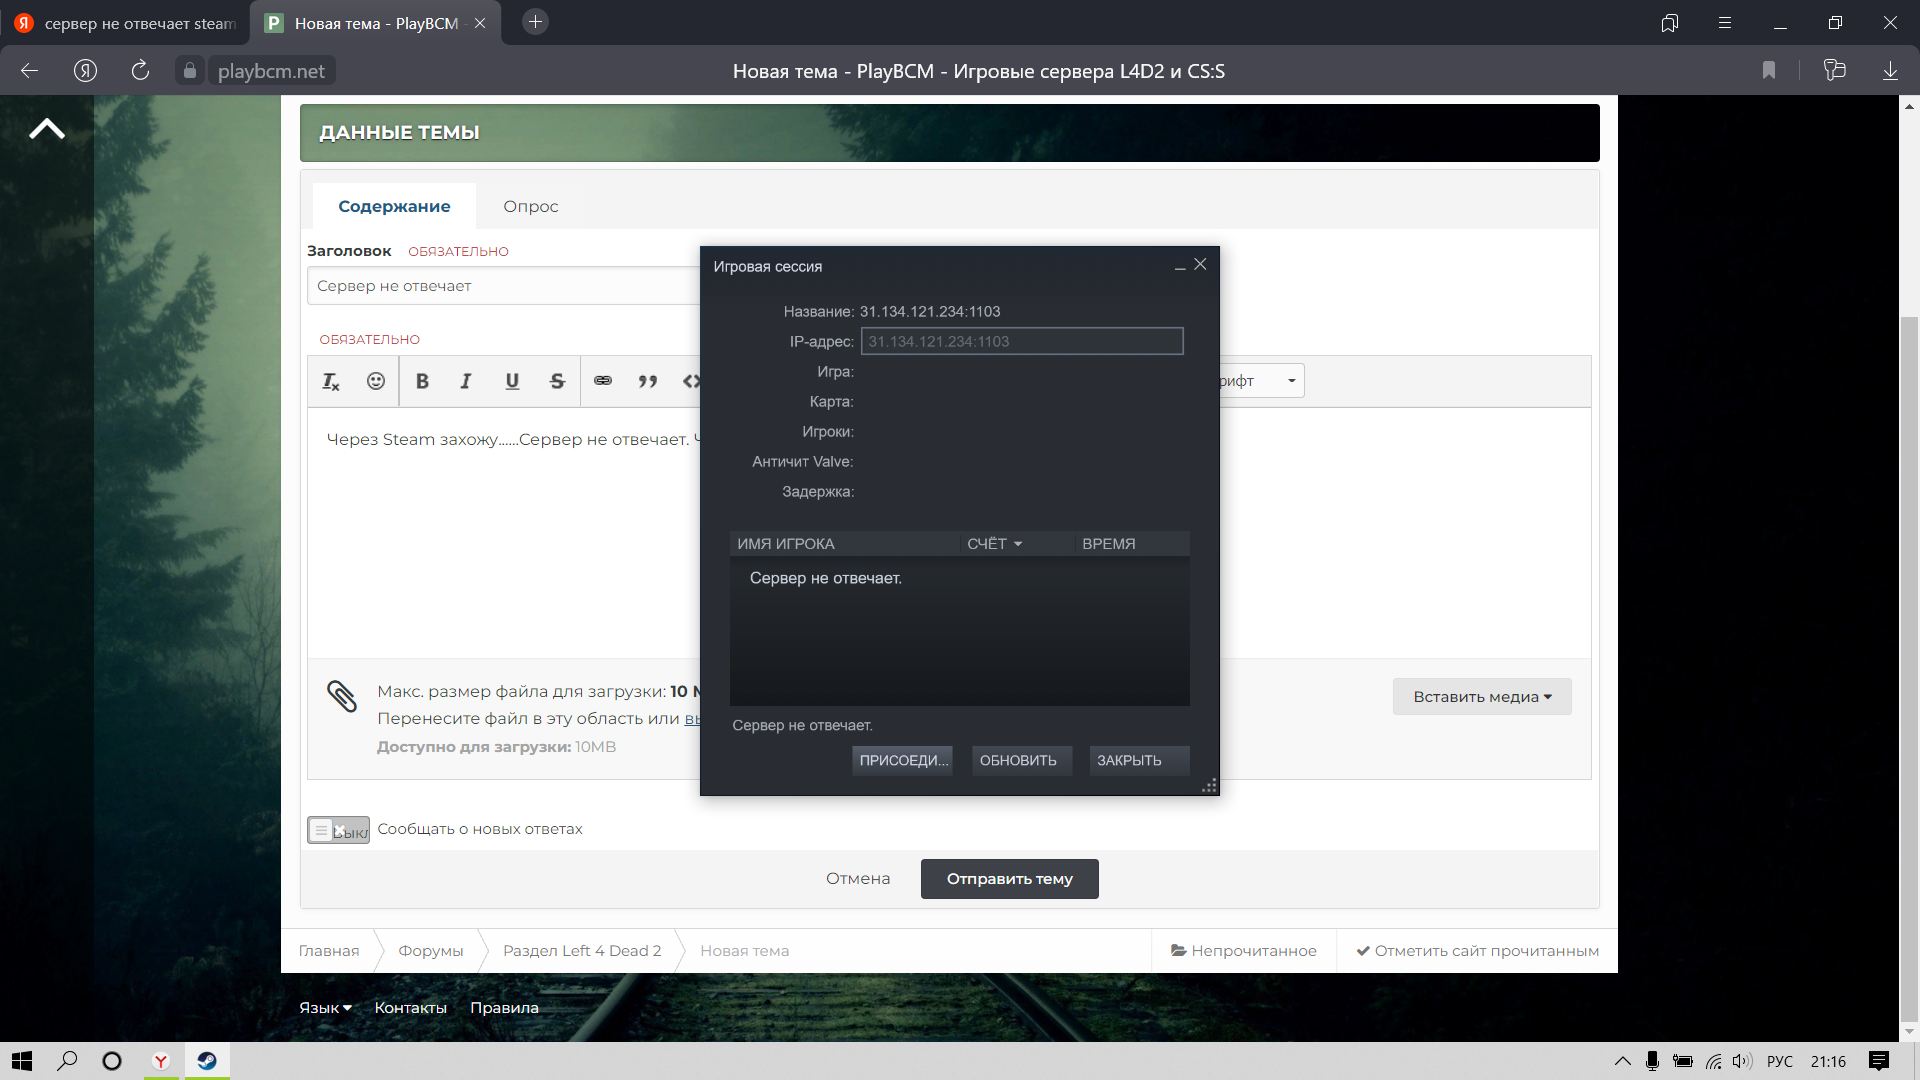The width and height of the screenshot is (1920, 1080).
Task: Open the emoji picker in editor toolbar
Action: [375, 381]
